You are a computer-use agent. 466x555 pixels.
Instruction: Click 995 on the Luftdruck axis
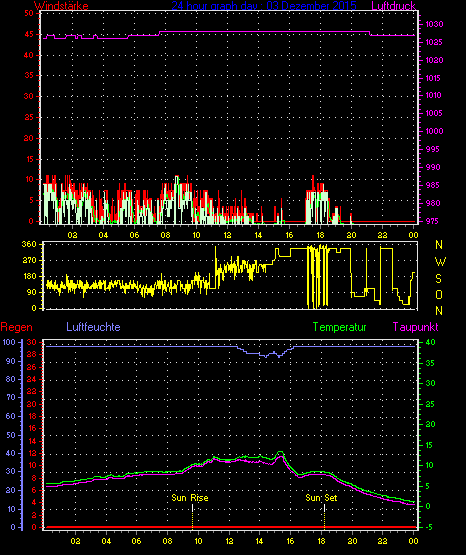click(x=432, y=149)
